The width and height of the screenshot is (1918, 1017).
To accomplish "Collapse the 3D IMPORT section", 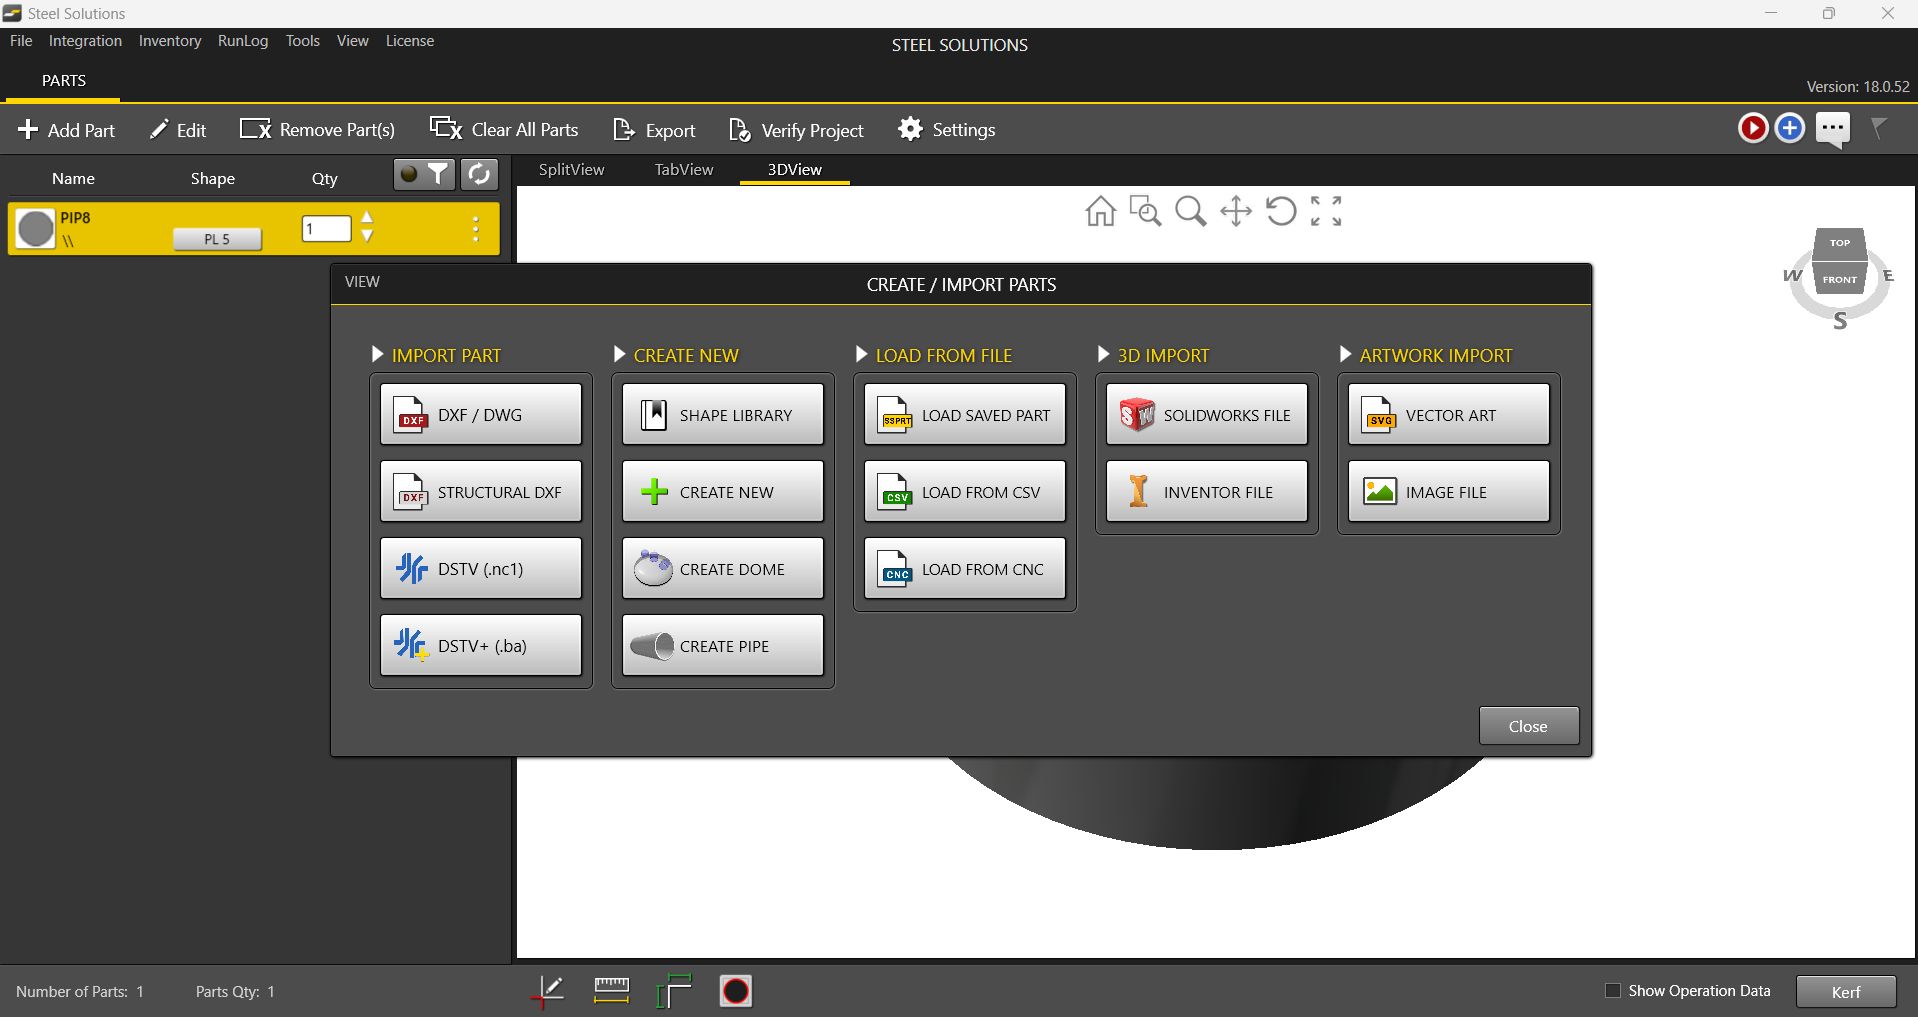I will 1102,354.
